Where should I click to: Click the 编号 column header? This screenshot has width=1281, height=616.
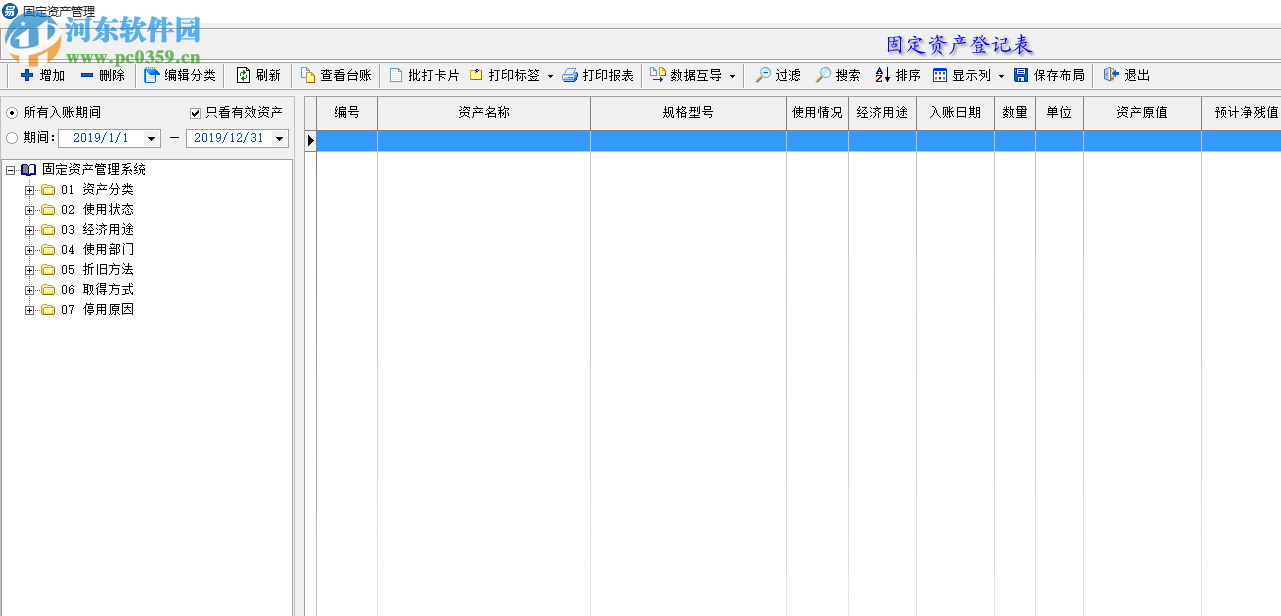click(x=347, y=113)
